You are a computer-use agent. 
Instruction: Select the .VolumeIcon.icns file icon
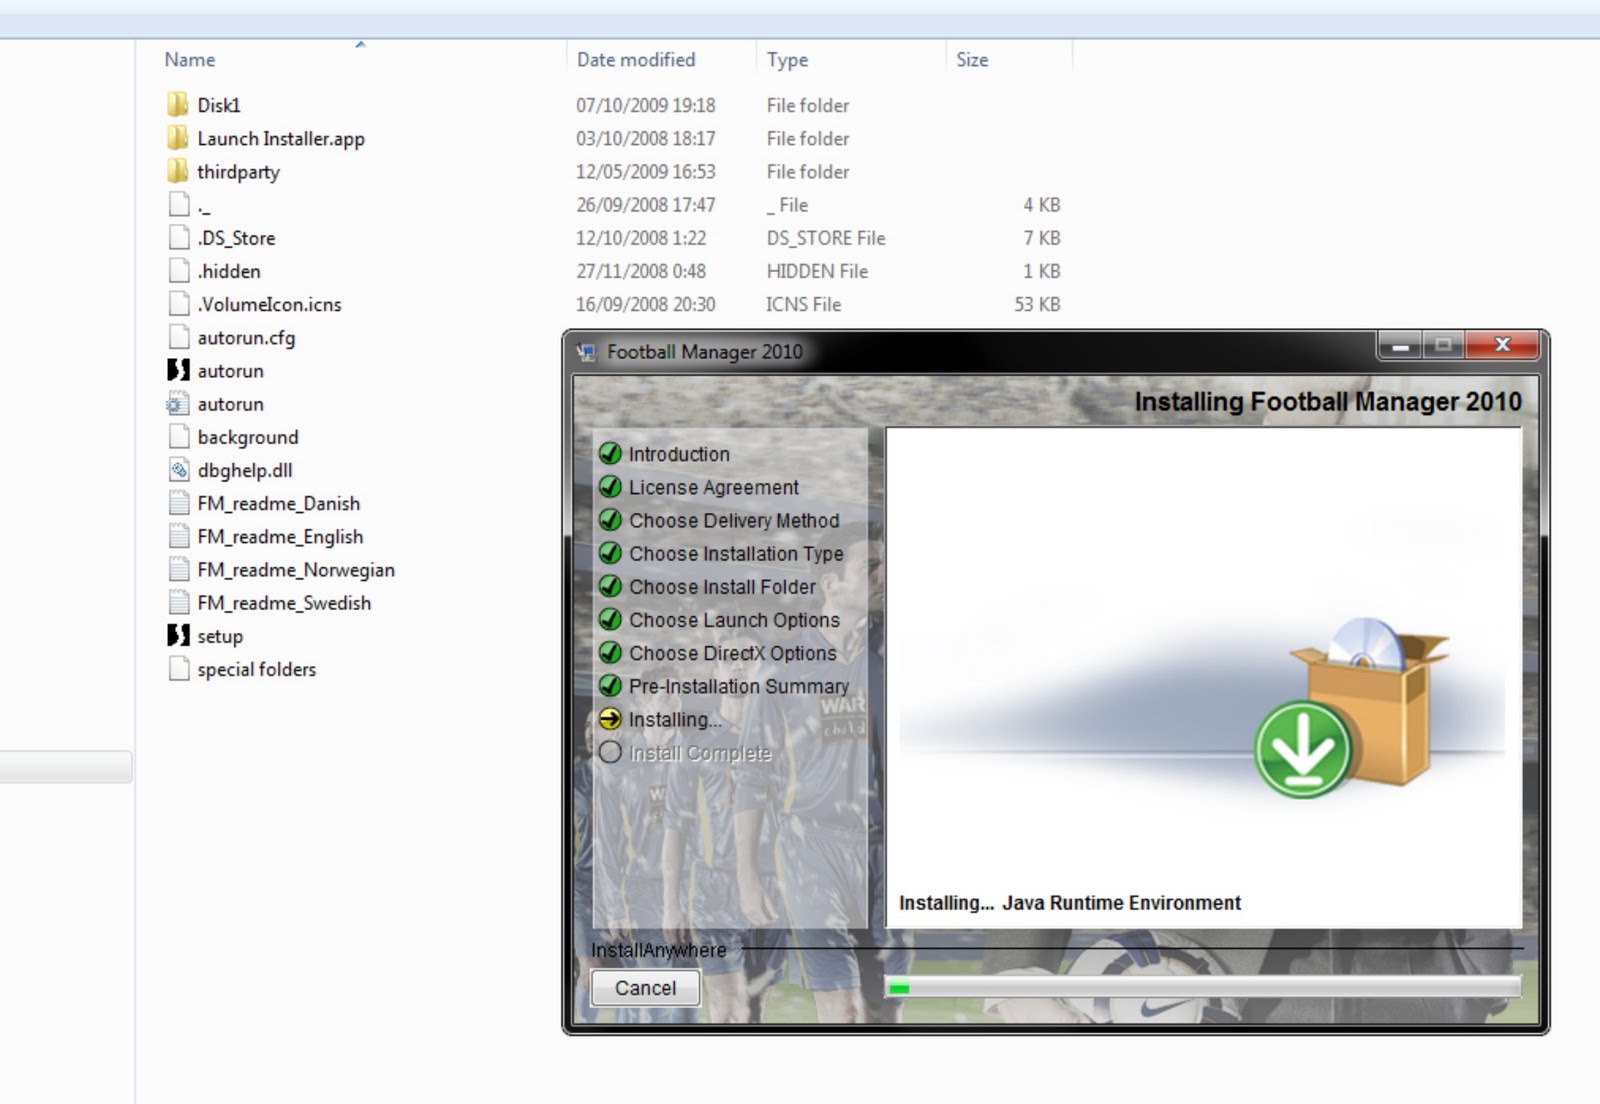point(179,304)
